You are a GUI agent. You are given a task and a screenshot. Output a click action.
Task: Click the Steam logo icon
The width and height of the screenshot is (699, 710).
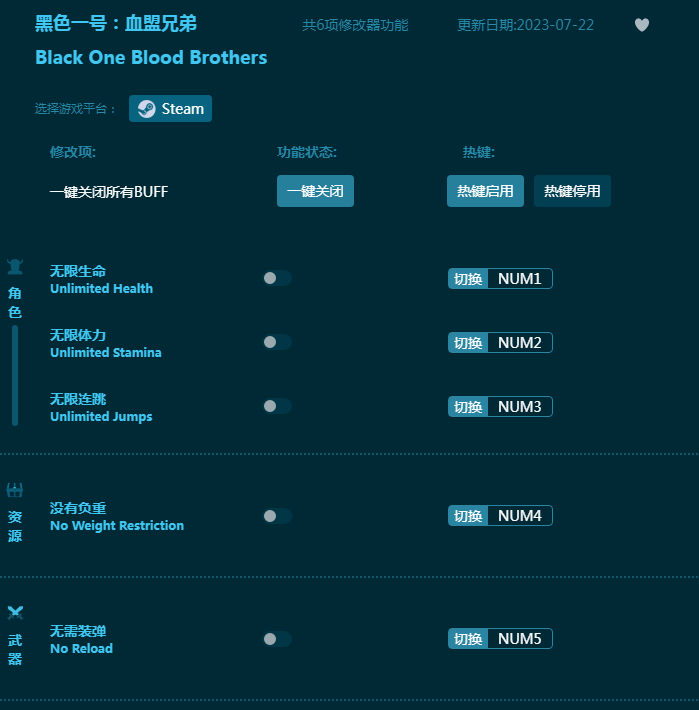point(146,109)
